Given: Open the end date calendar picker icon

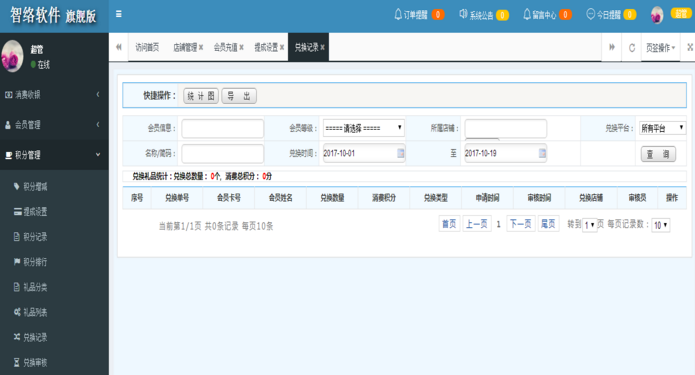Looking at the screenshot, I should tap(542, 153).
